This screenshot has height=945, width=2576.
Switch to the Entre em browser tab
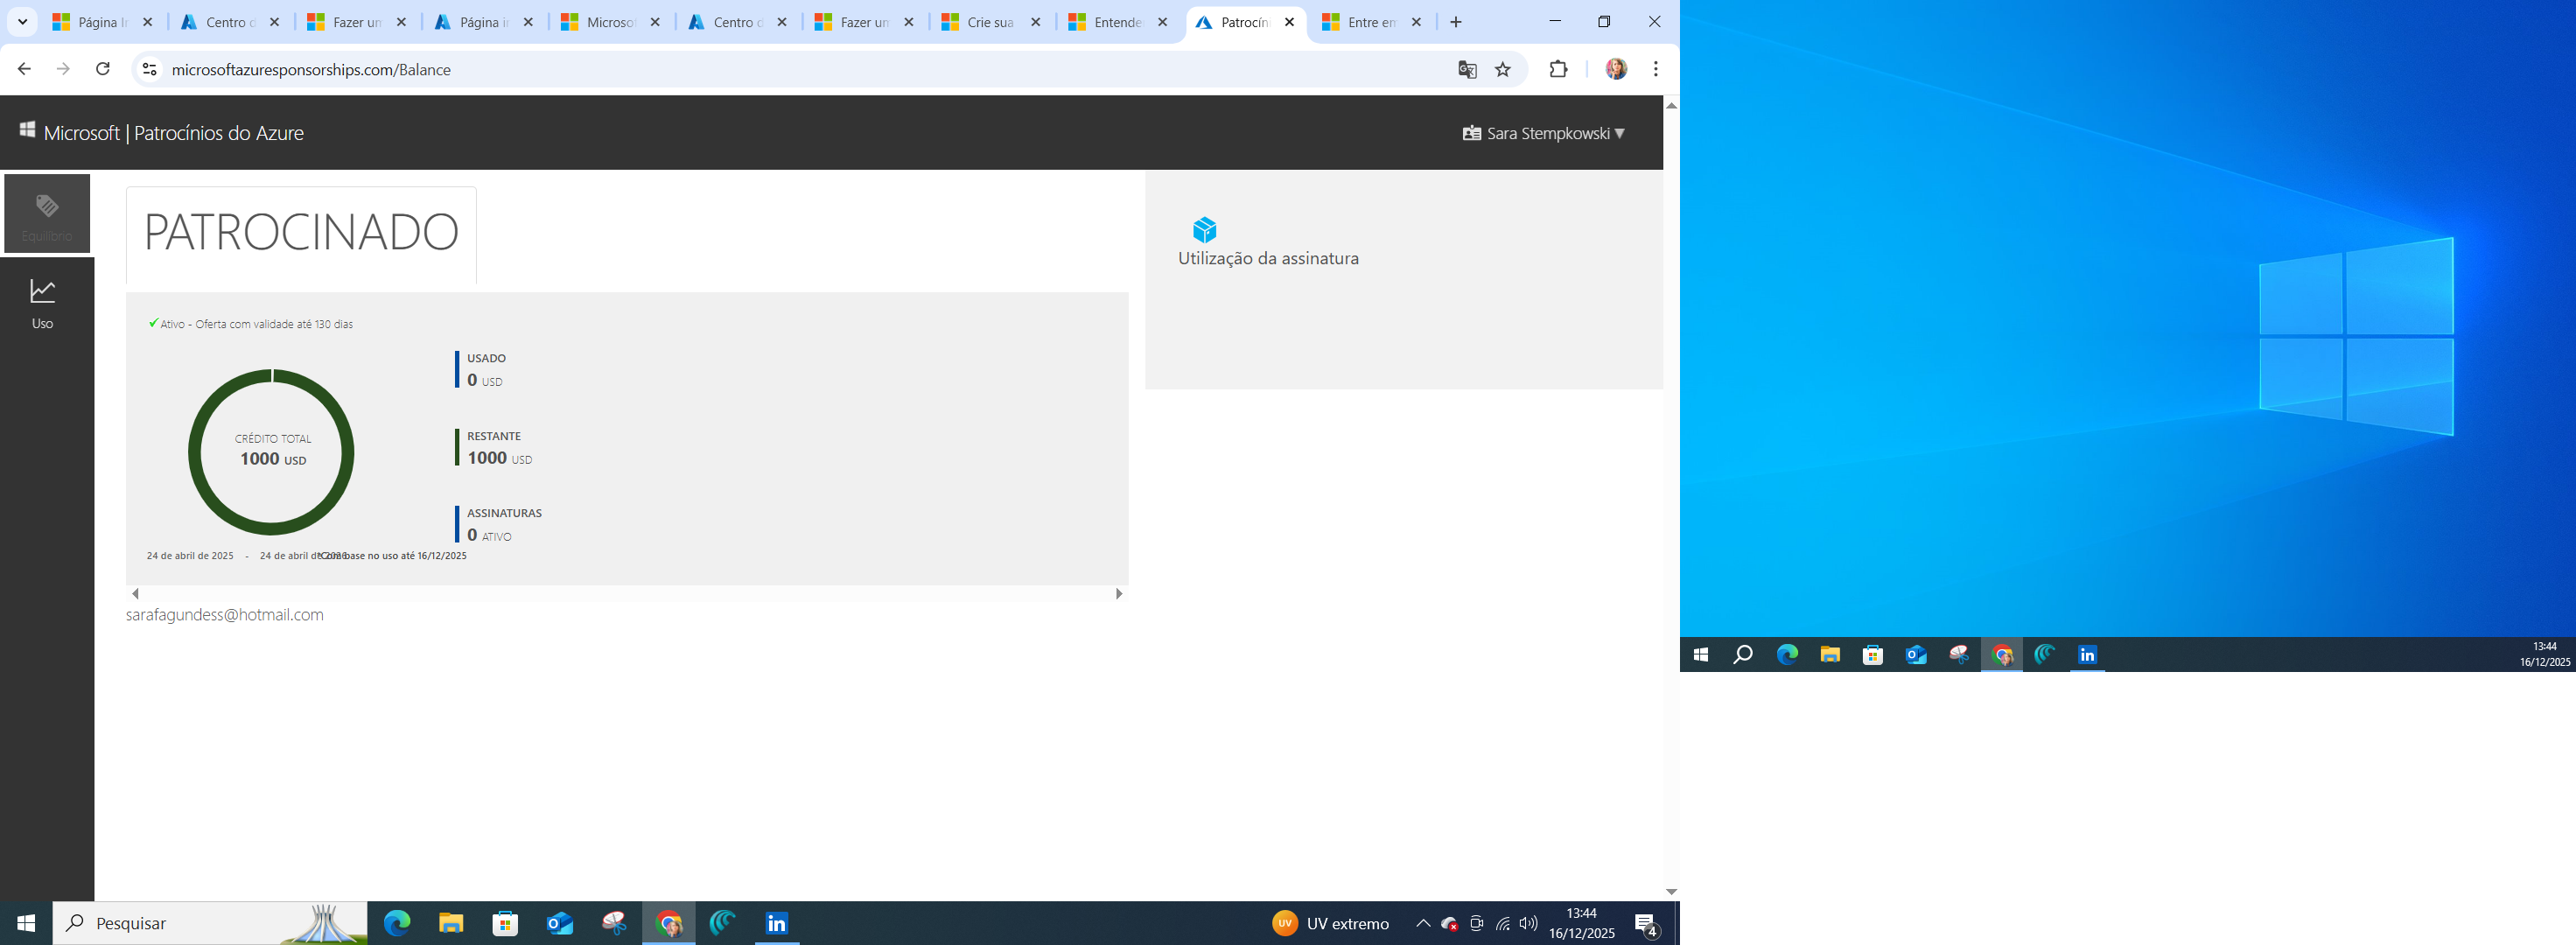click(x=1372, y=22)
